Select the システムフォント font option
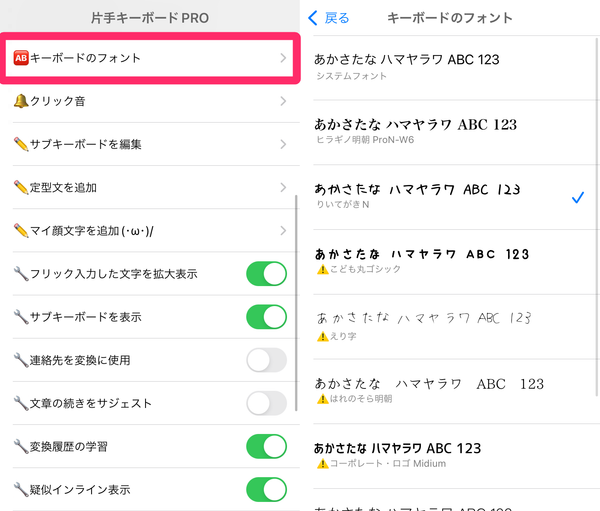Image resolution: width=600 pixels, height=511 pixels. (x=455, y=68)
